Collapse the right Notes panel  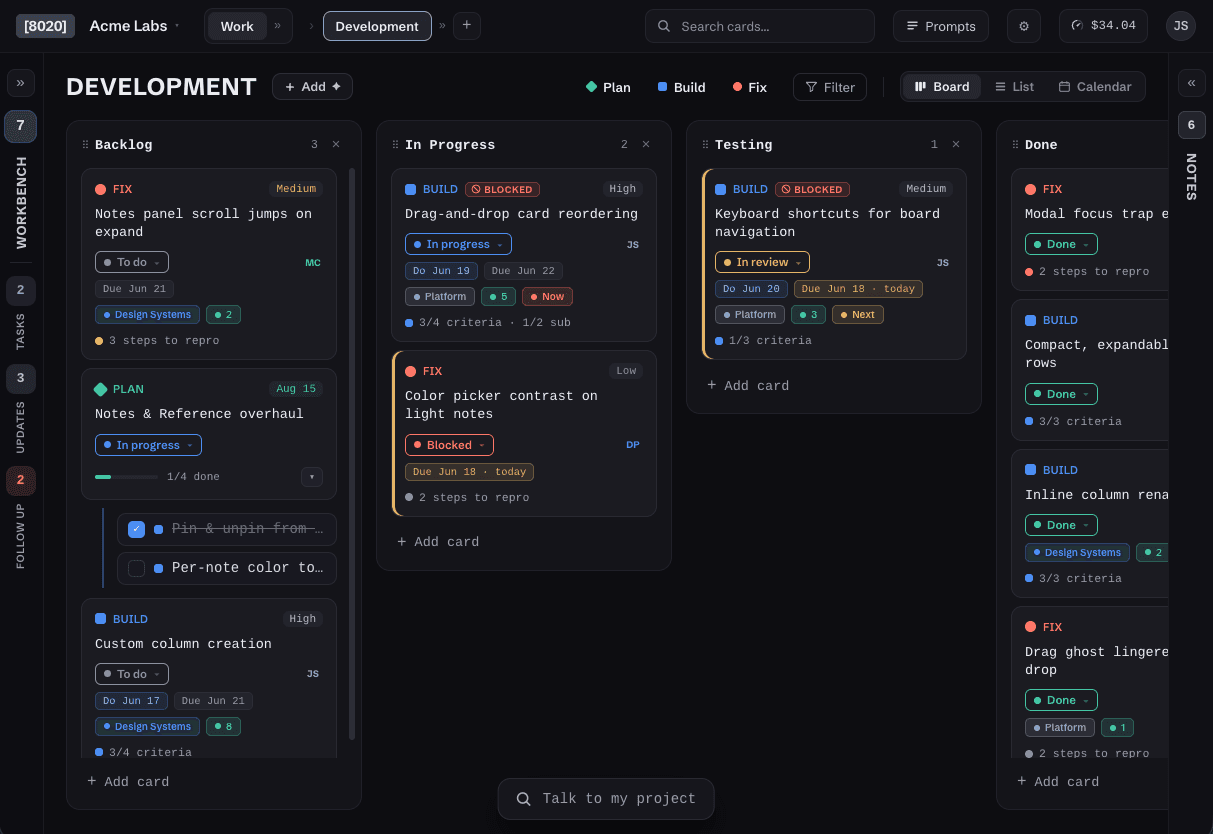[x=1191, y=83]
